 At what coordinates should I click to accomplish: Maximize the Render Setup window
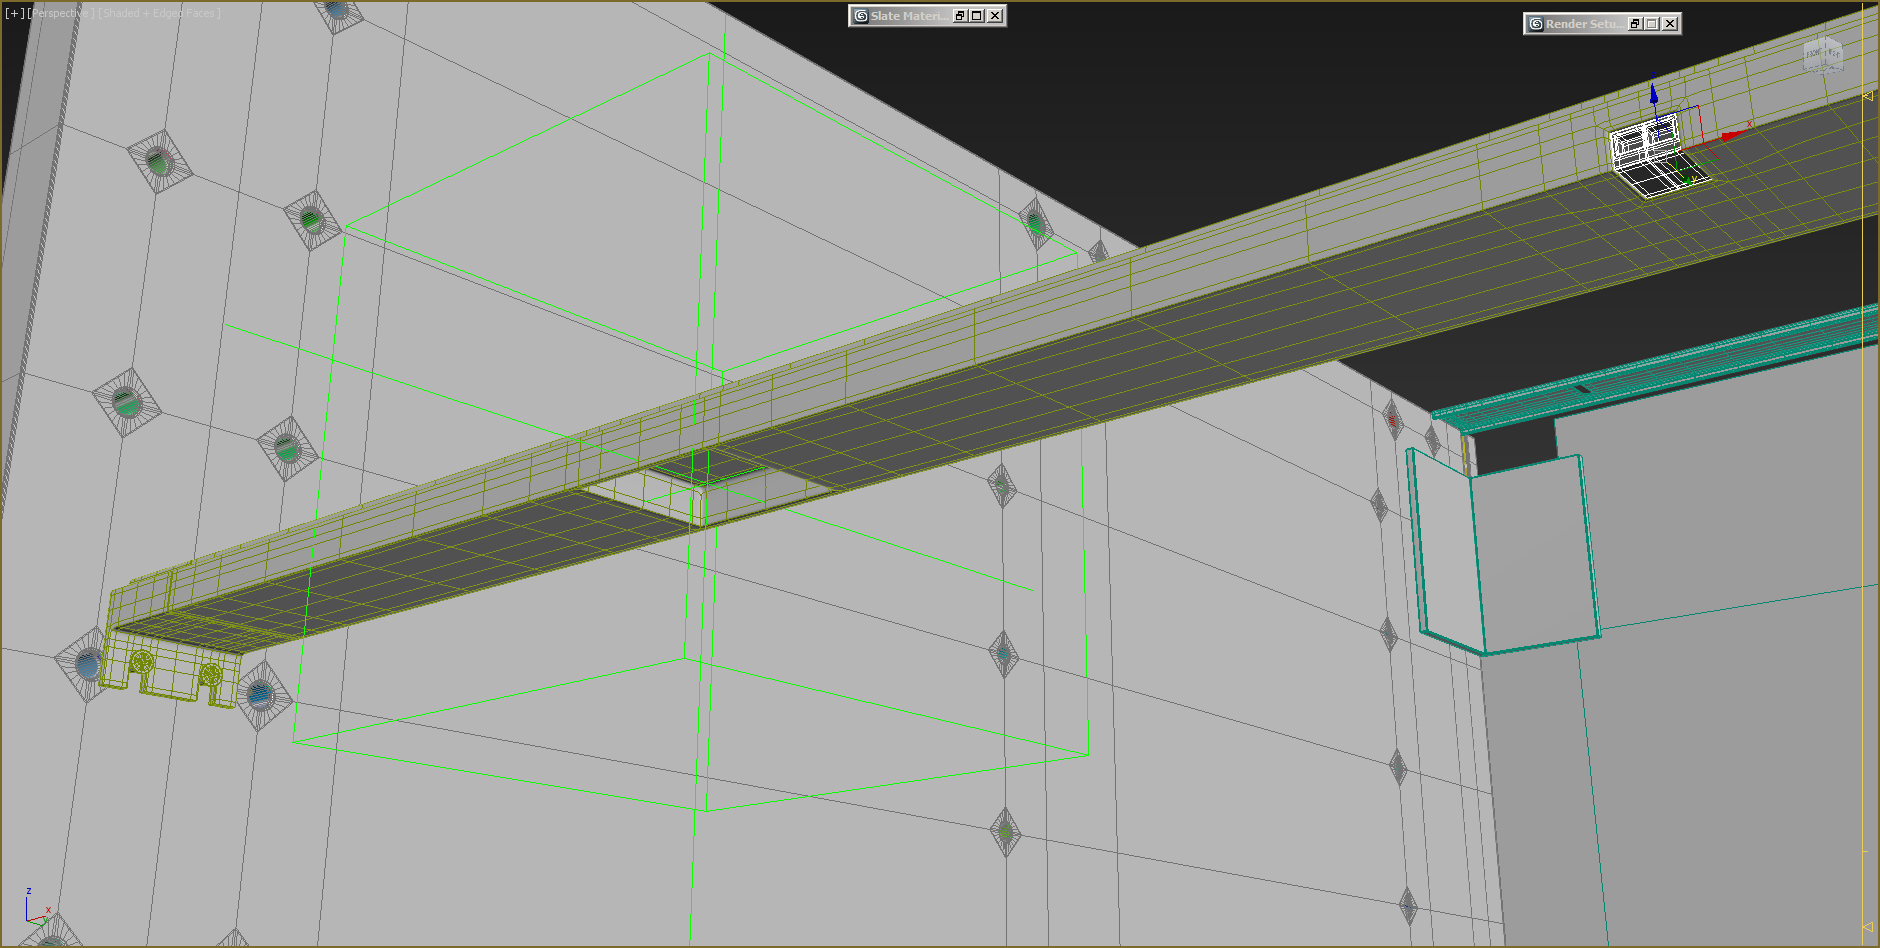1652,24
